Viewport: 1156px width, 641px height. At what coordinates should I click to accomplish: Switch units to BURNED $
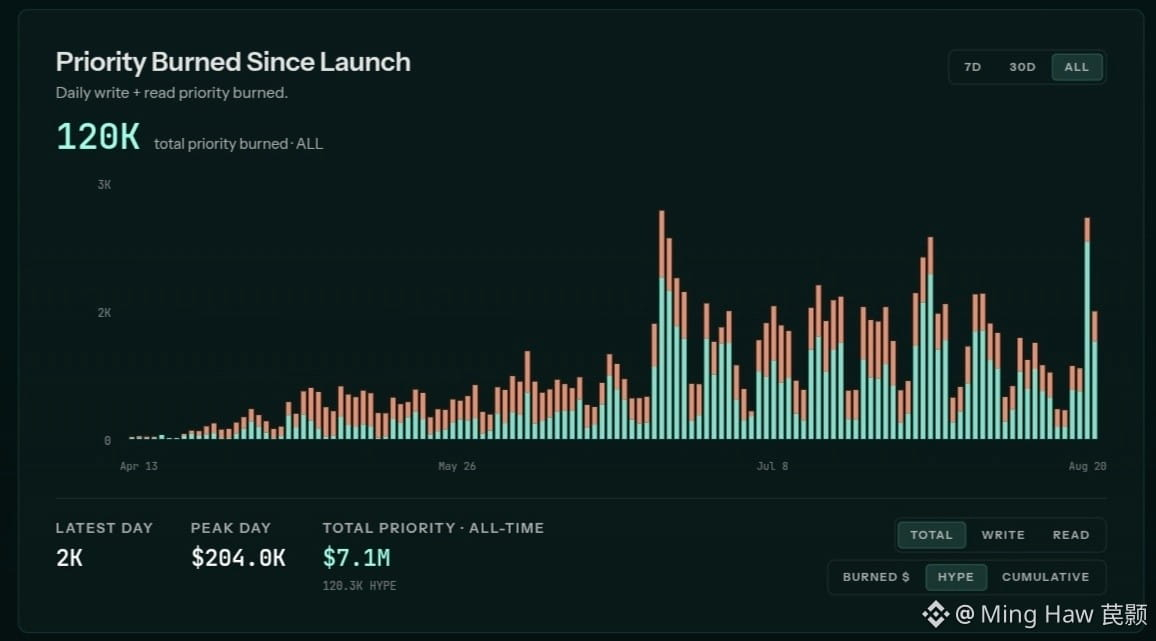pyautogui.click(x=876, y=577)
